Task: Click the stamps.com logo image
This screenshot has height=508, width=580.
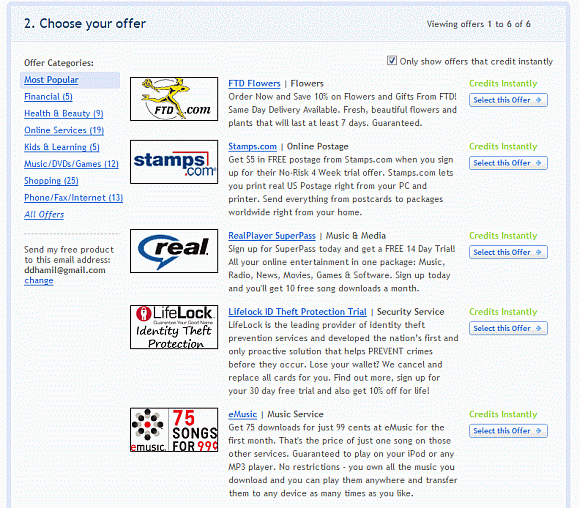Action: point(174,162)
